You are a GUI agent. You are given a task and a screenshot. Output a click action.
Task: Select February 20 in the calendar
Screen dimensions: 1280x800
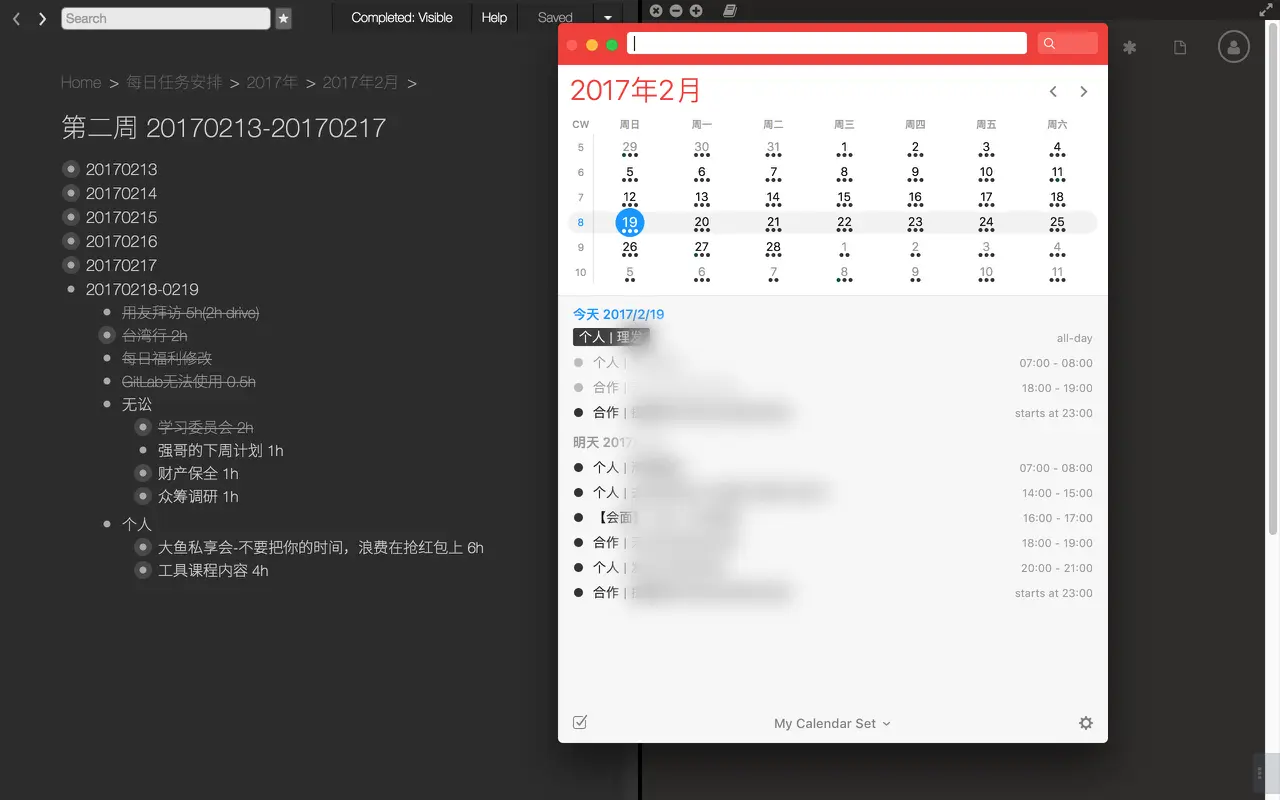click(x=702, y=222)
